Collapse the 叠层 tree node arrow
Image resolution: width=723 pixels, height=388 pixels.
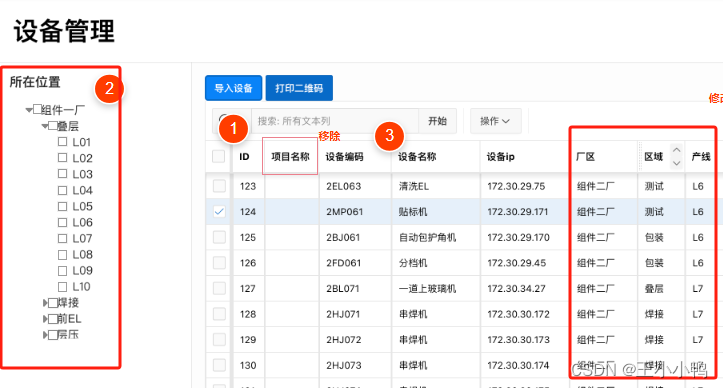[45, 126]
